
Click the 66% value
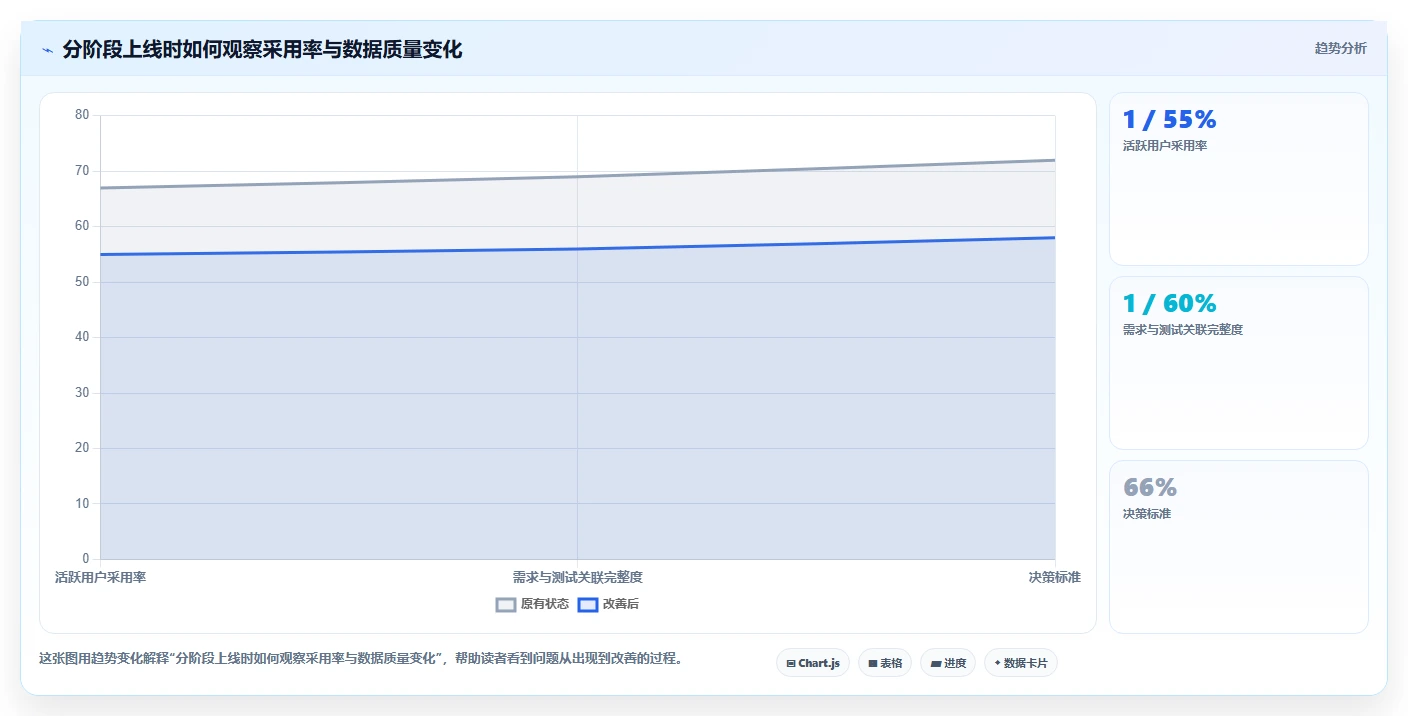click(x=1150, y=488)
